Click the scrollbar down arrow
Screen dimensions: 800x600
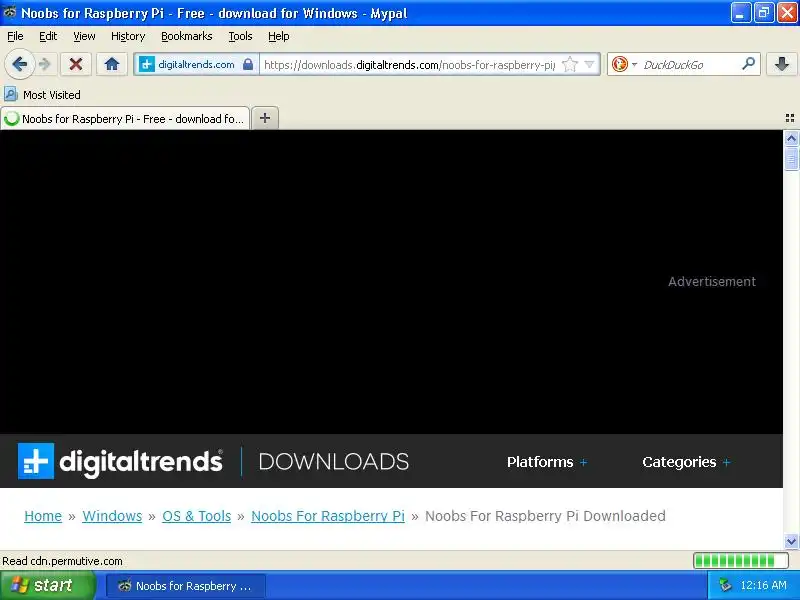pos(791,541)
